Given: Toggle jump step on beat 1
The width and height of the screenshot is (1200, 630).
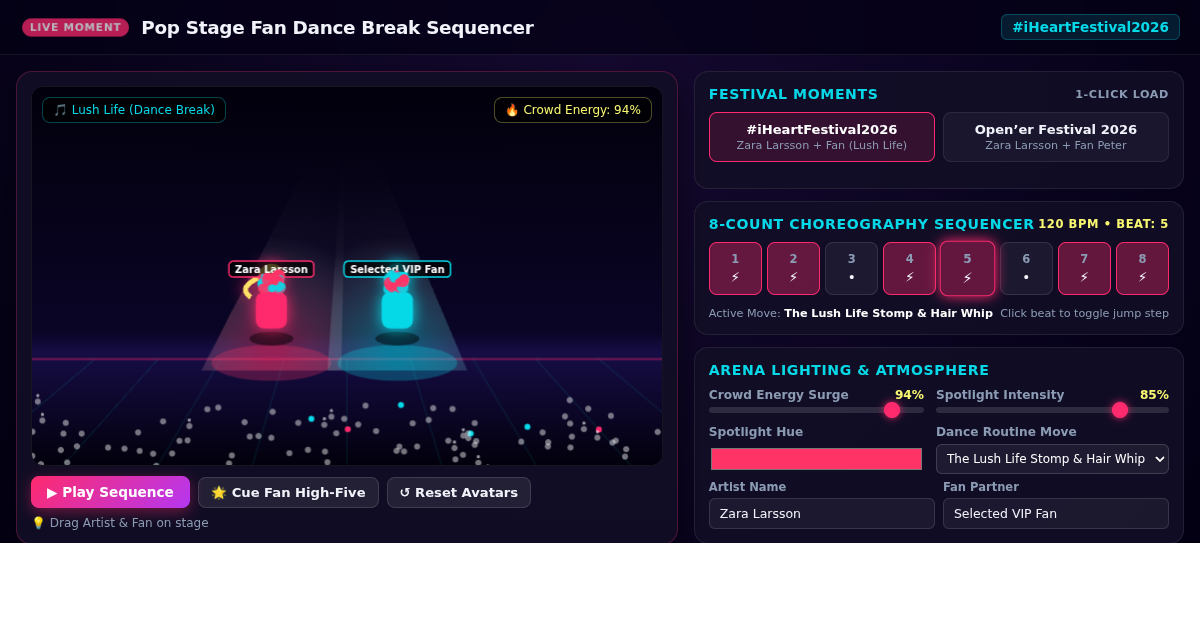Looking at the screenshot, I should 735,268.
